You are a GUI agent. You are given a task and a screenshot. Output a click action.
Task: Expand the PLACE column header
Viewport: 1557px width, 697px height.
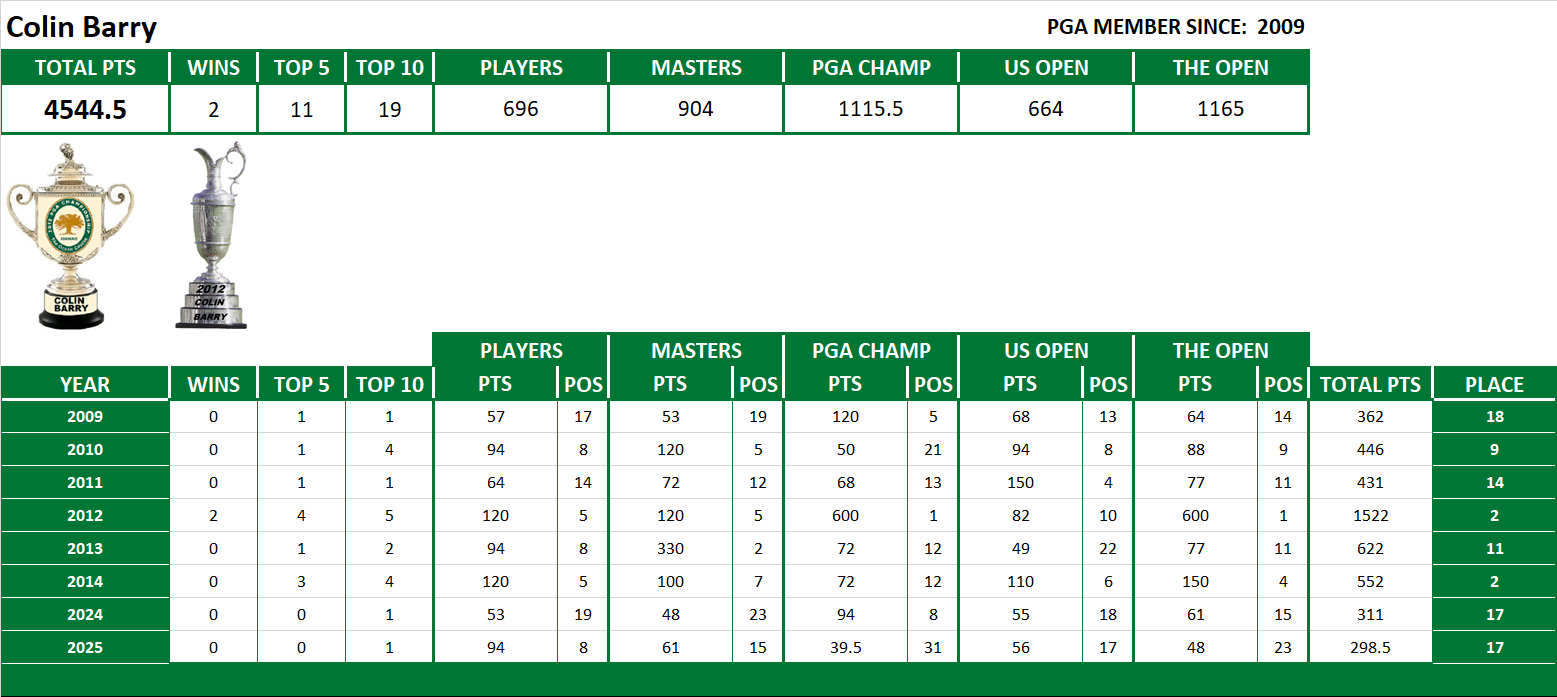pos(1494,383)
